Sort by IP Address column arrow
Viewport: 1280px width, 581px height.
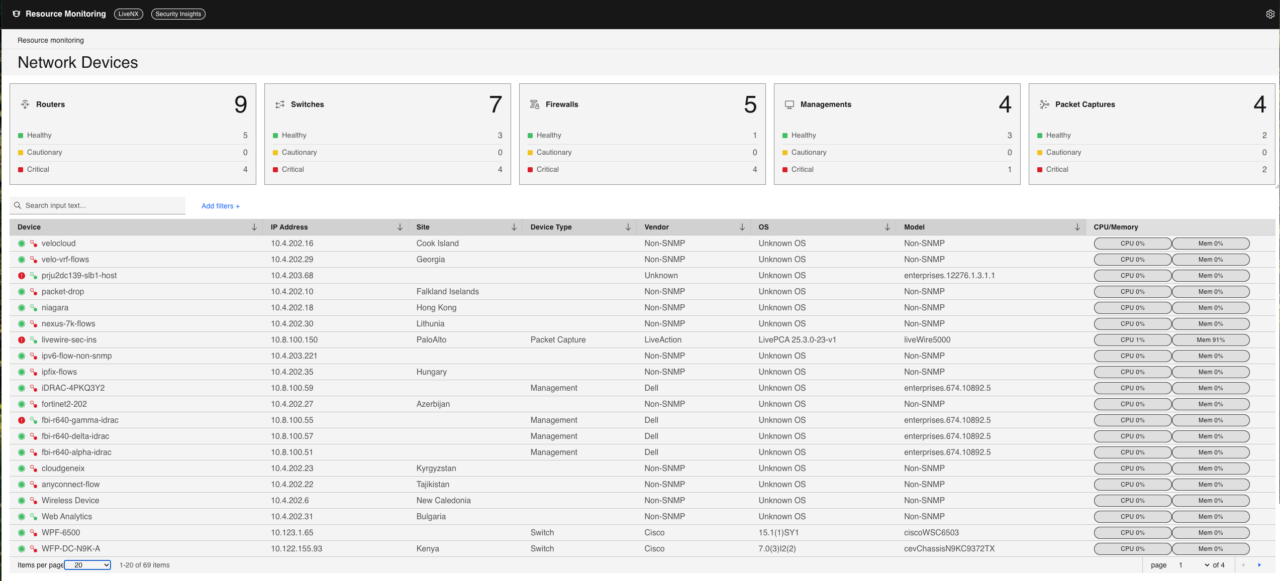401,227
